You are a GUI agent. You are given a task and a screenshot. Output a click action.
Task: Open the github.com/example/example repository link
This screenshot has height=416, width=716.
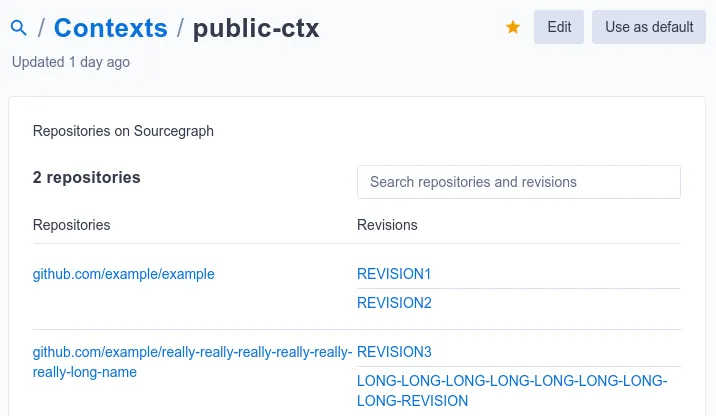click(x=123, y=274)
